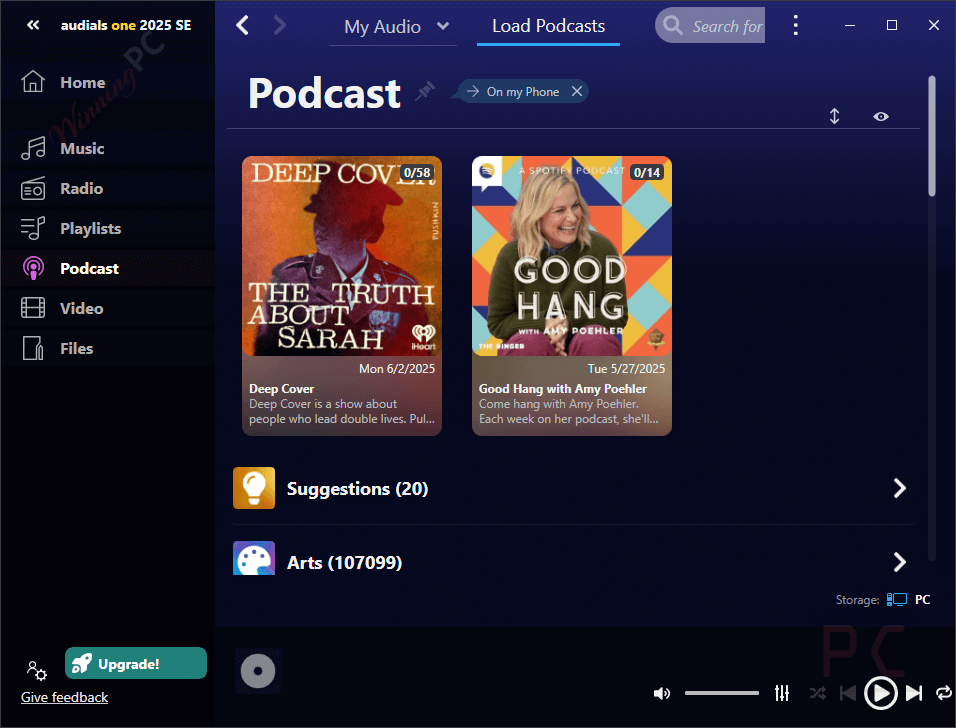Navigate back with the left arrow
Screen dimensions: 956x728
[x=243, y=26]
